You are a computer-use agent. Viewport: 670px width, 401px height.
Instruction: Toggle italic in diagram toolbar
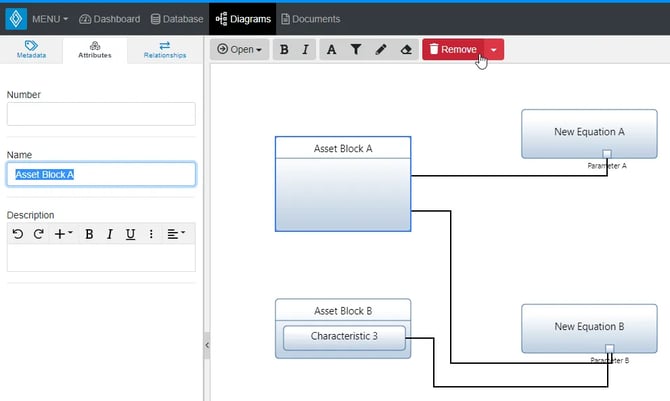point(305,49)
